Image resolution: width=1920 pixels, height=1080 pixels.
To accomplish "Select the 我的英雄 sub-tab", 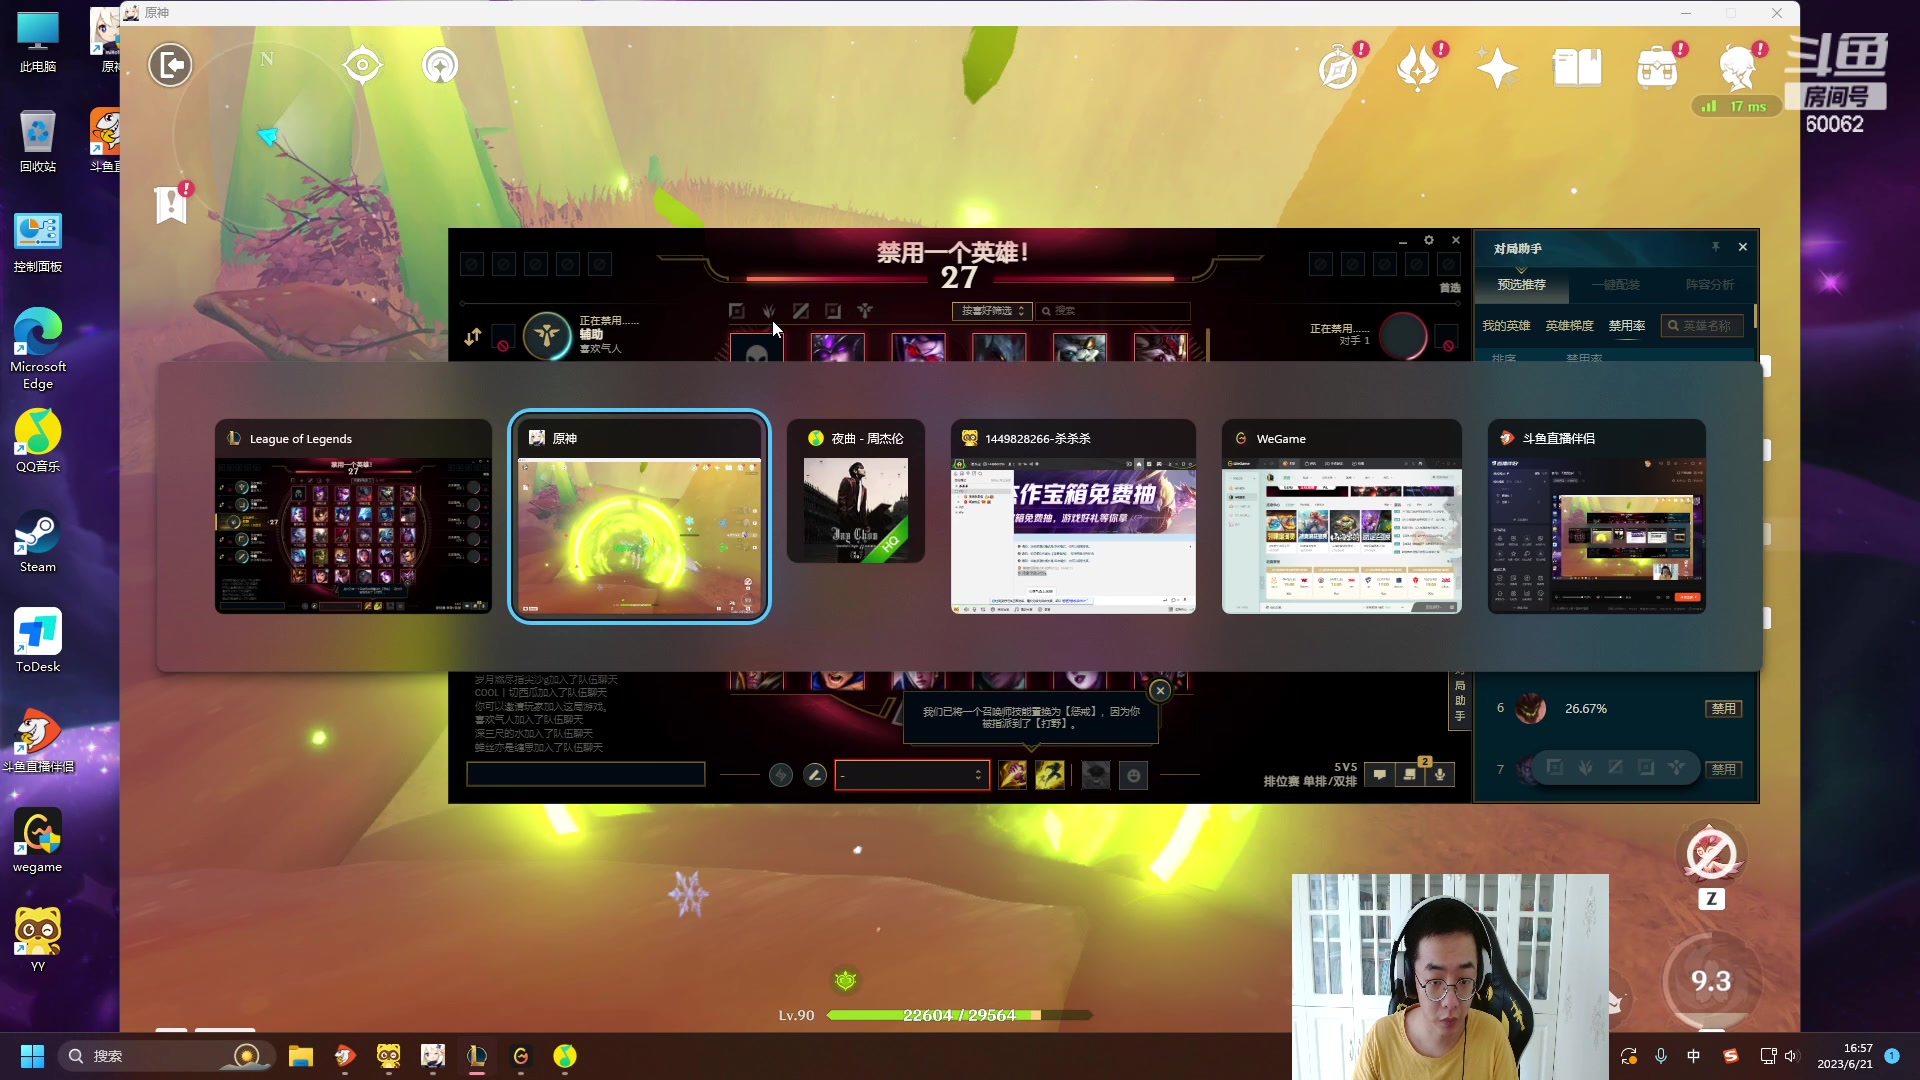I will tap(1506, 326).
